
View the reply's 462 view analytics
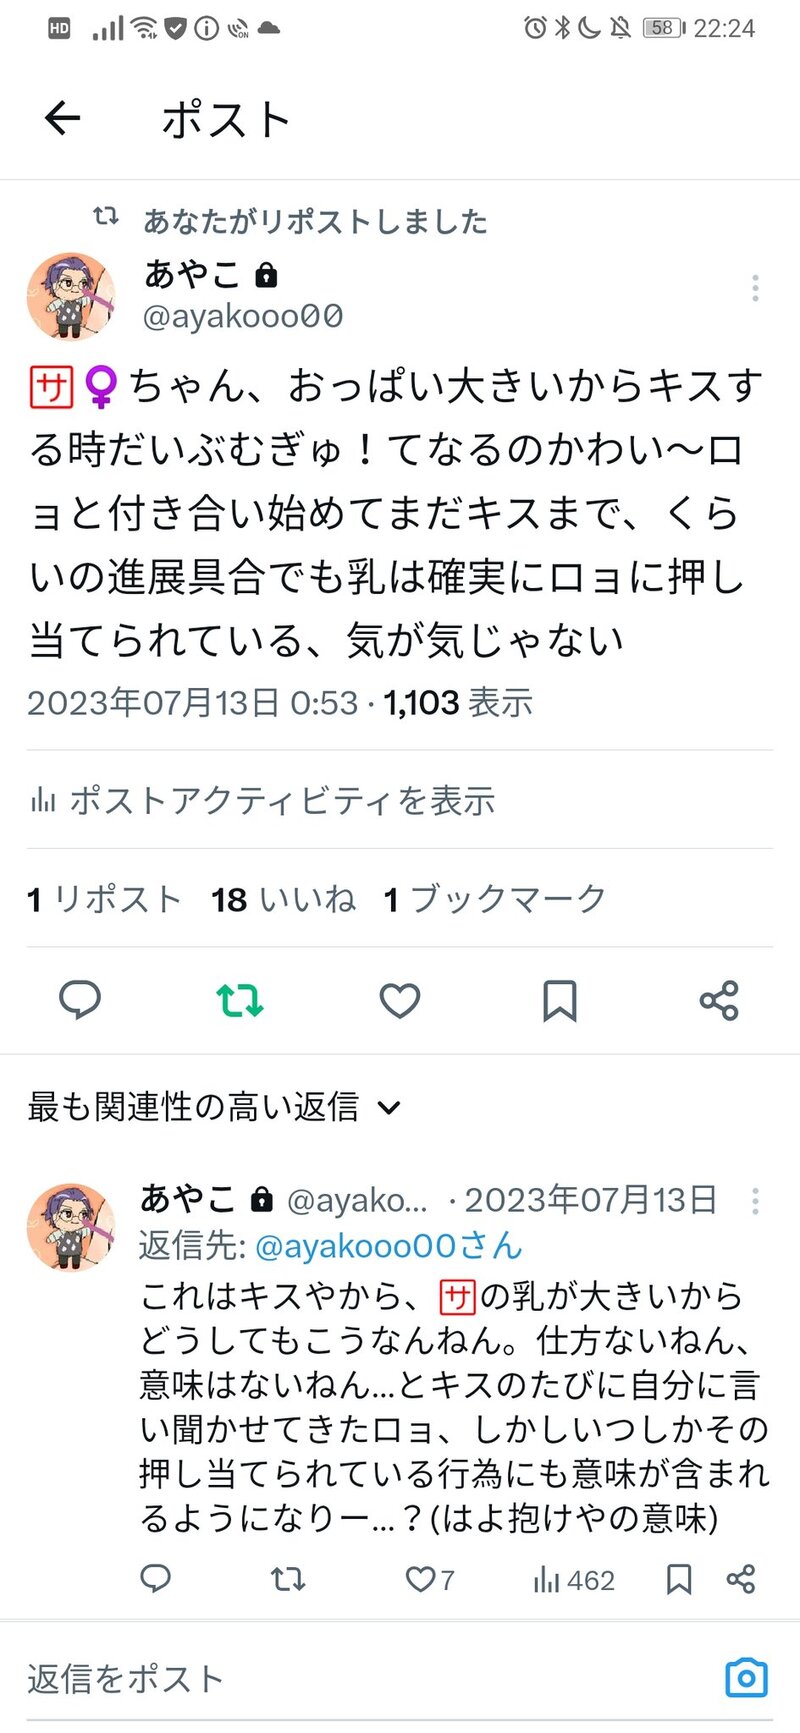click(574, 1579)
